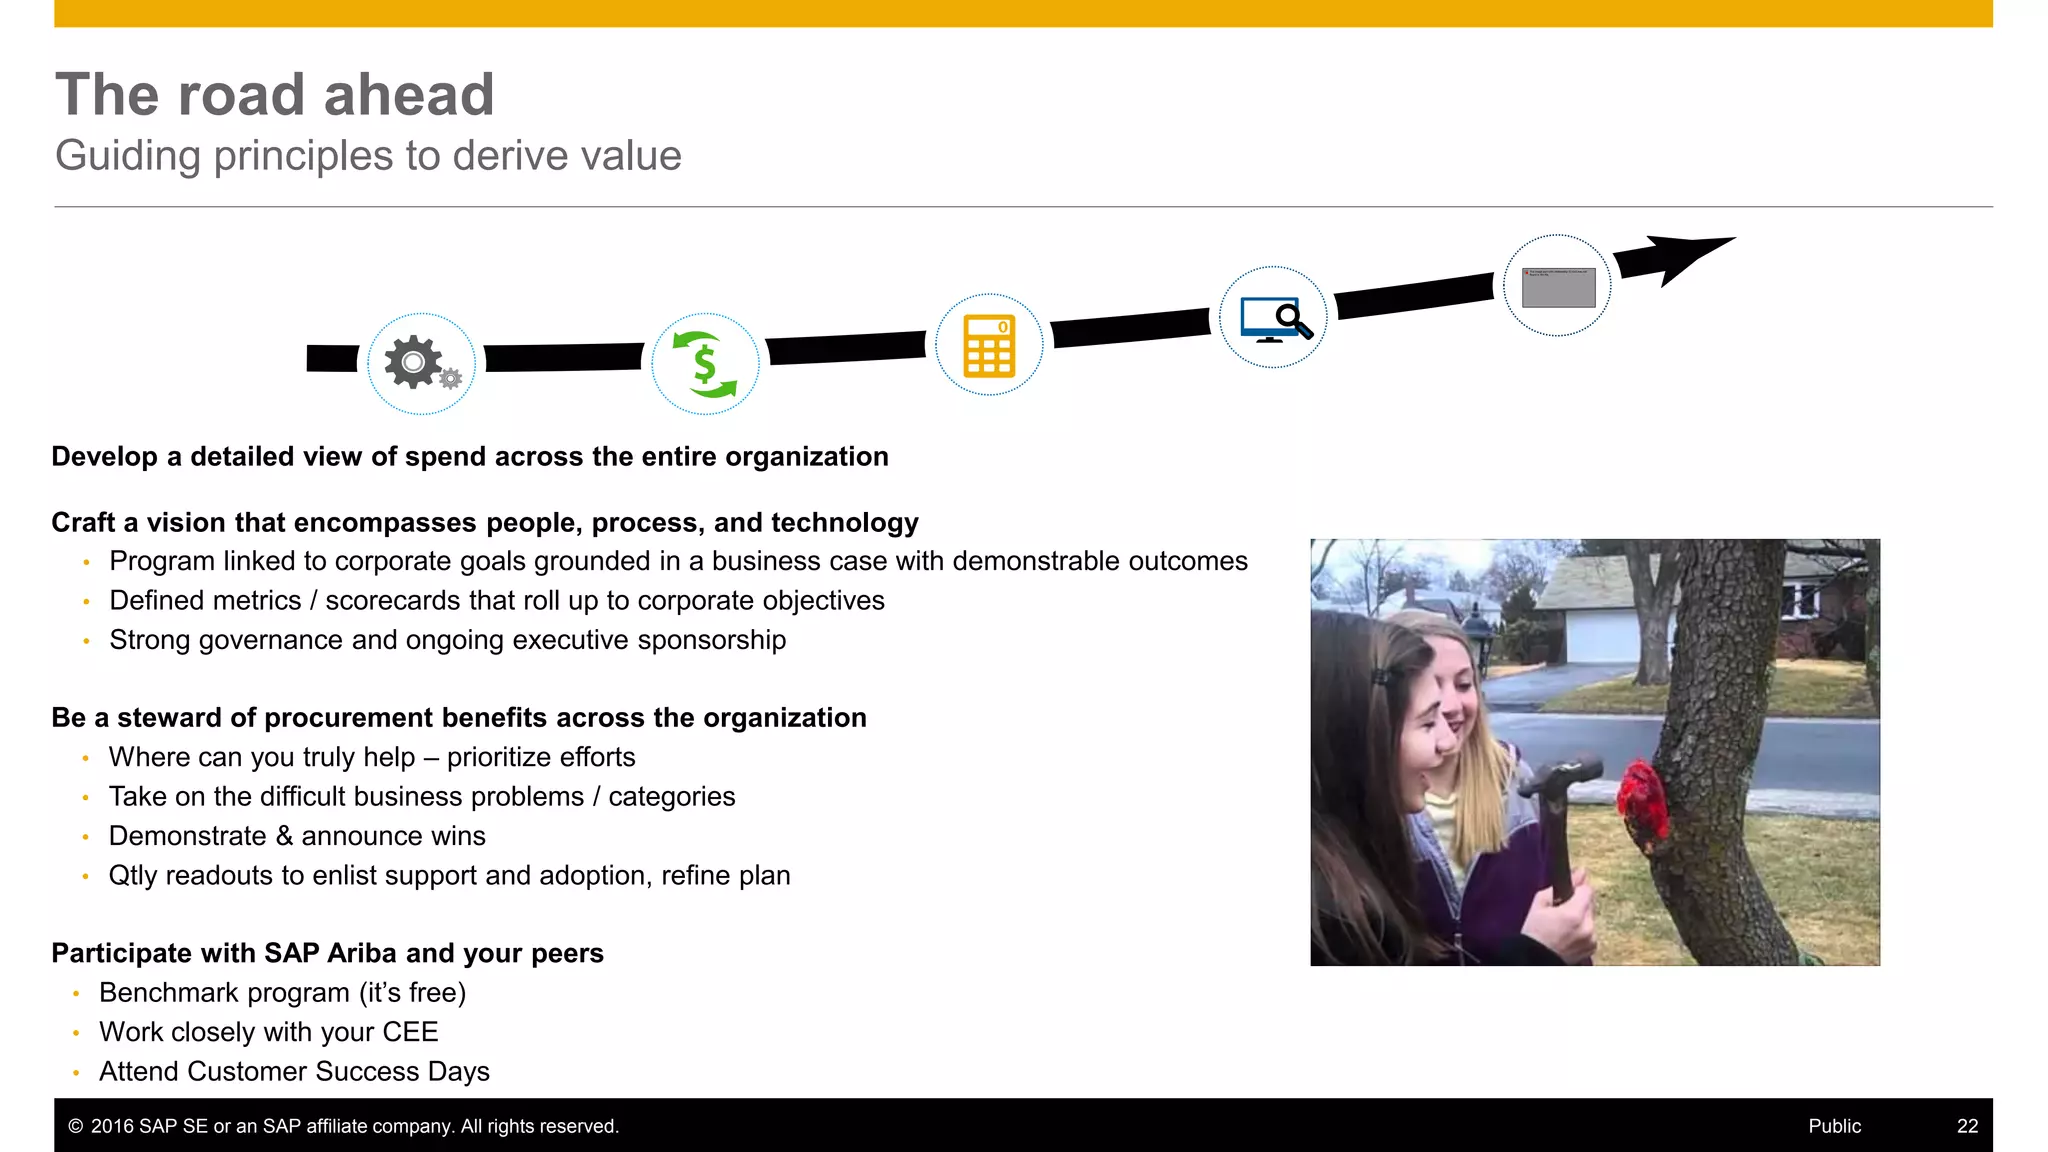Click the SAP copyright notice
Image resolution: width=2048 pixels, height=1152 pixels.
click(x=344, y=1126)
